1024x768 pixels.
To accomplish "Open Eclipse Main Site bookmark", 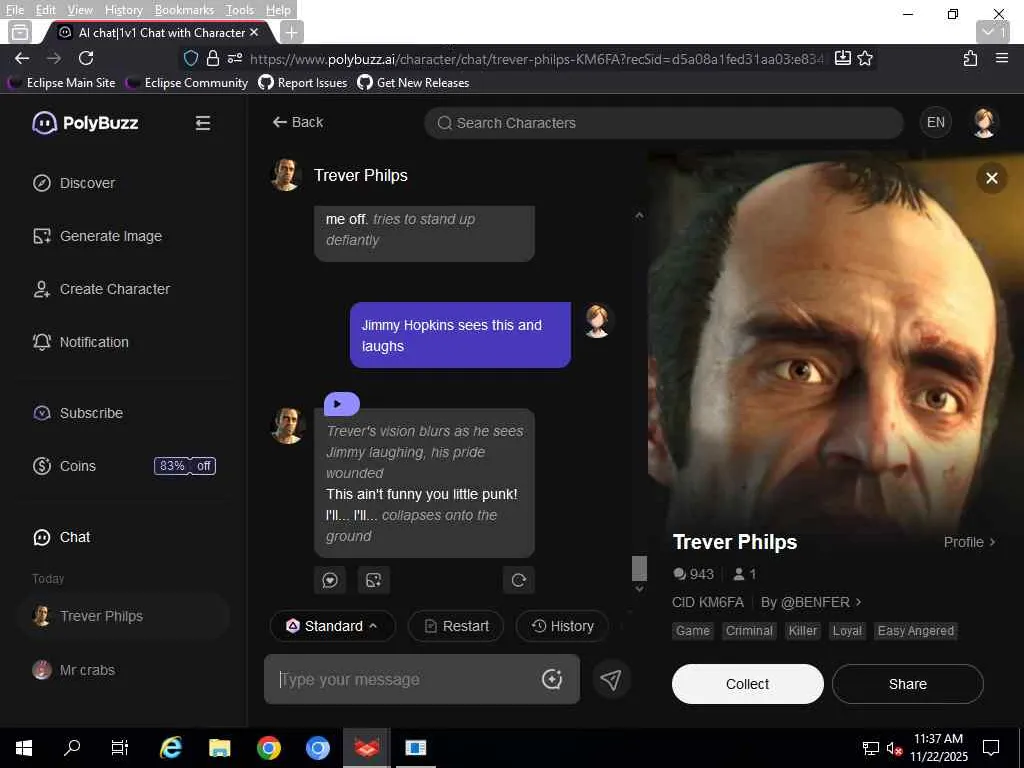I will click(61, 82).
